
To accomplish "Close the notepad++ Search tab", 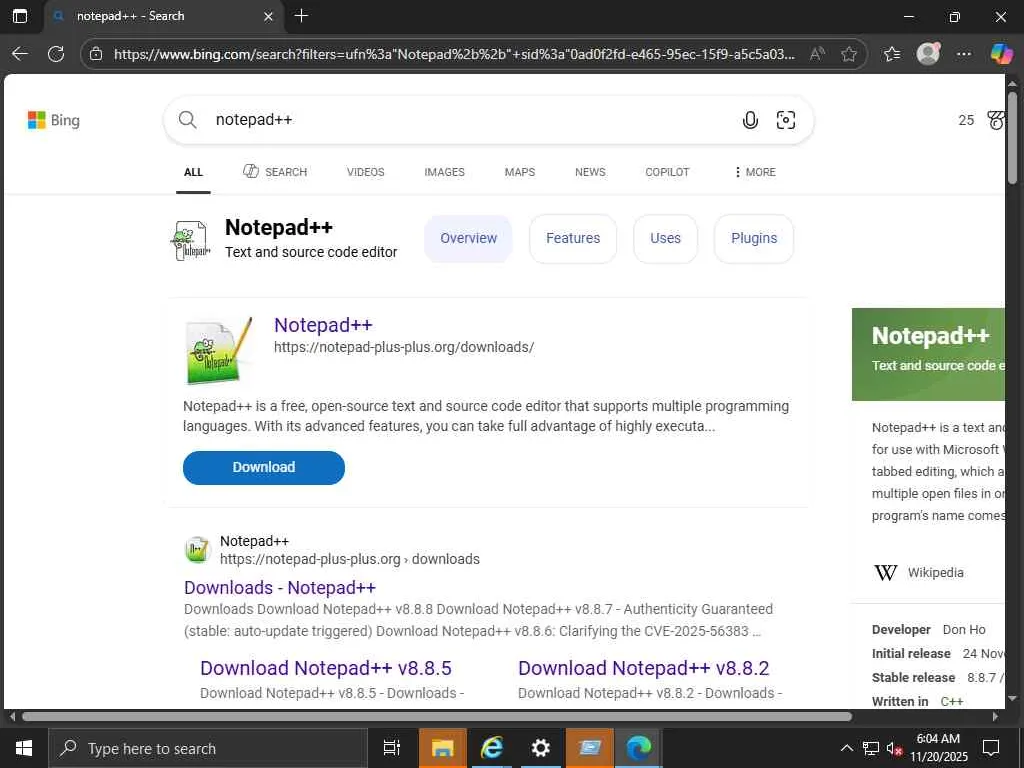I will click(x=268, y=16).
